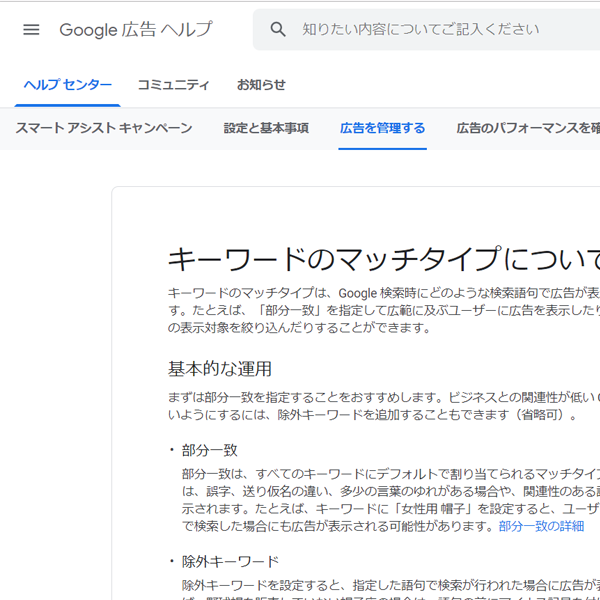Open 広告のパフォーマンス section tab

(528, 128)
